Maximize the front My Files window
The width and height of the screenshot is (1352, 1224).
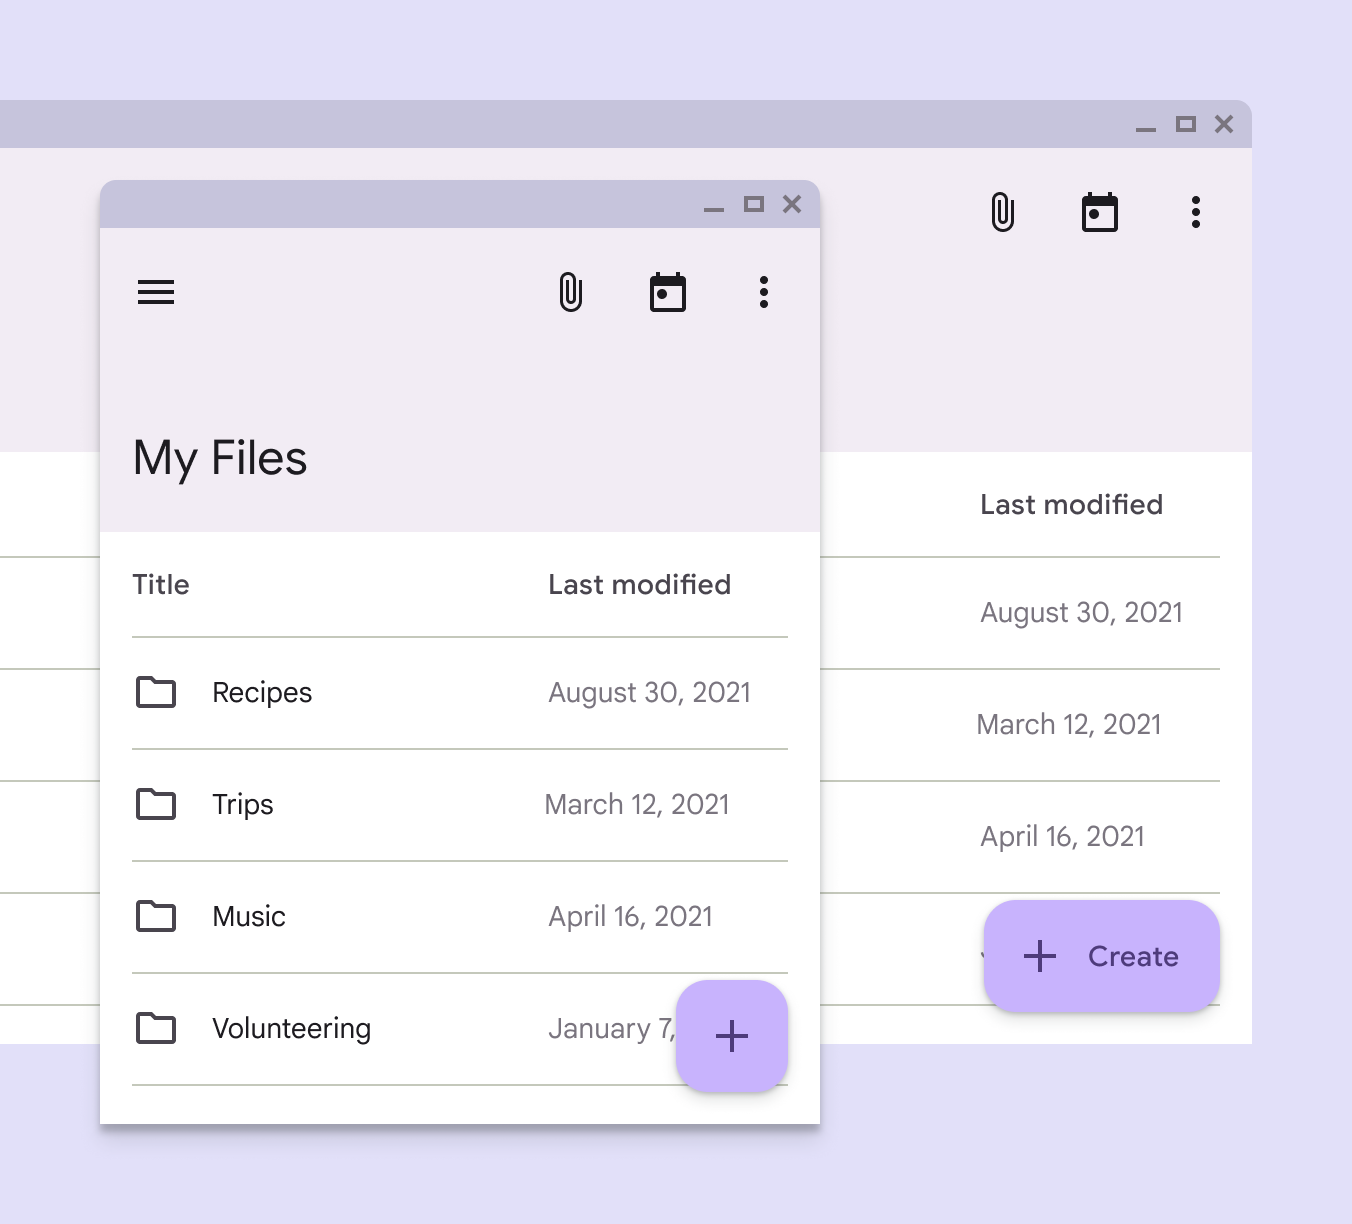(x=754, y=204)
